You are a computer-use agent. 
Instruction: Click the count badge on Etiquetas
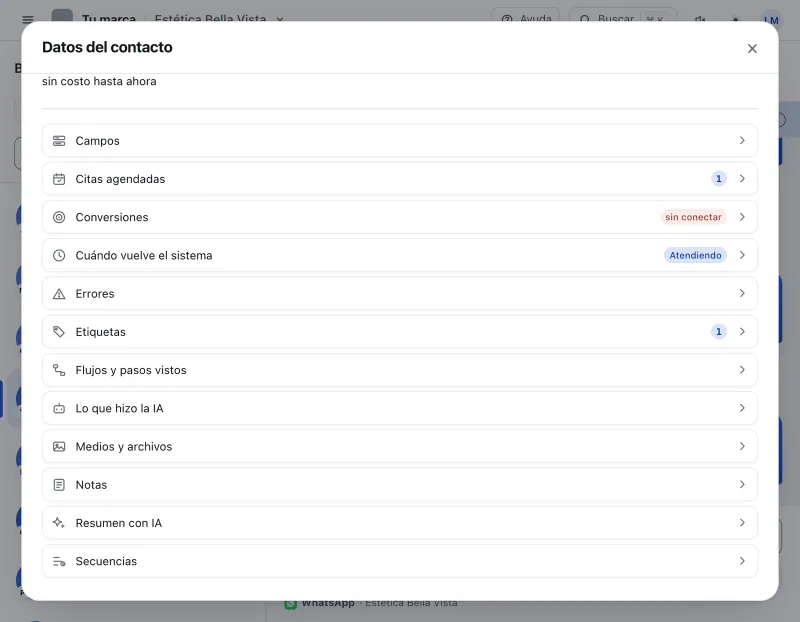pyautogui.click(x=718, y=332)
